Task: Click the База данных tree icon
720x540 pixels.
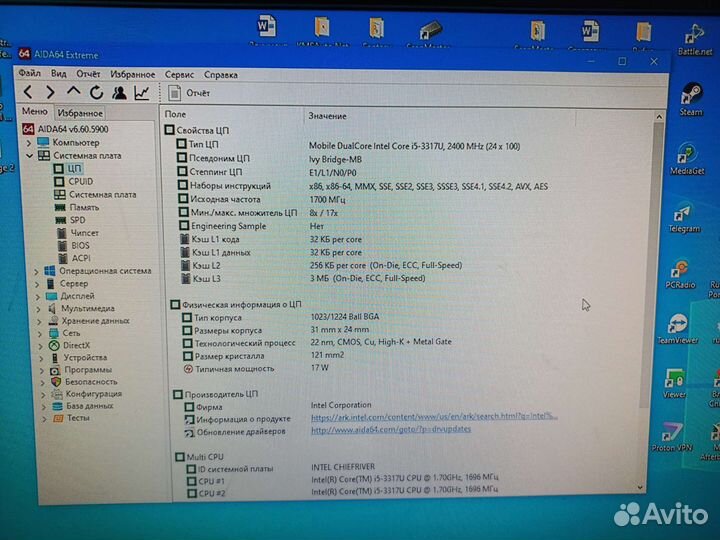Action: pos(57,406)
